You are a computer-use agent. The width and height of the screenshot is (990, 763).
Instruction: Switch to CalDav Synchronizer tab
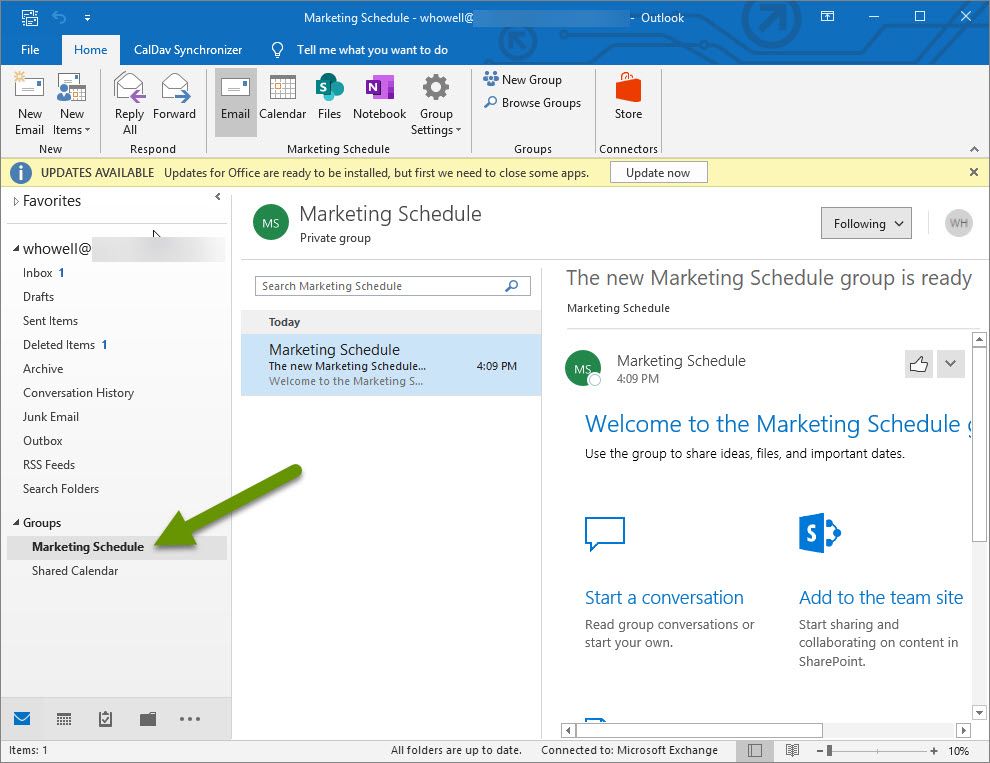188,50
